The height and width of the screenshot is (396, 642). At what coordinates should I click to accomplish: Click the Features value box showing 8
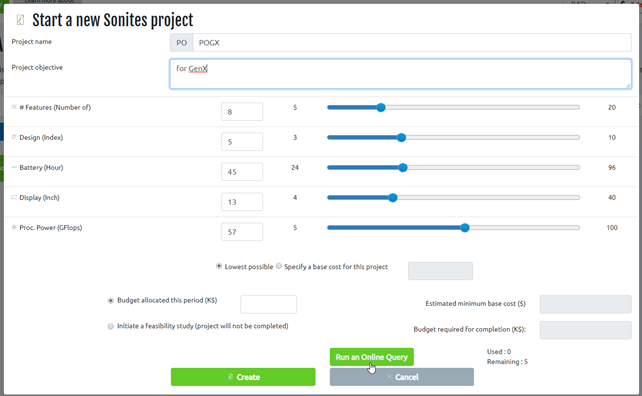[x=242, y=111]
